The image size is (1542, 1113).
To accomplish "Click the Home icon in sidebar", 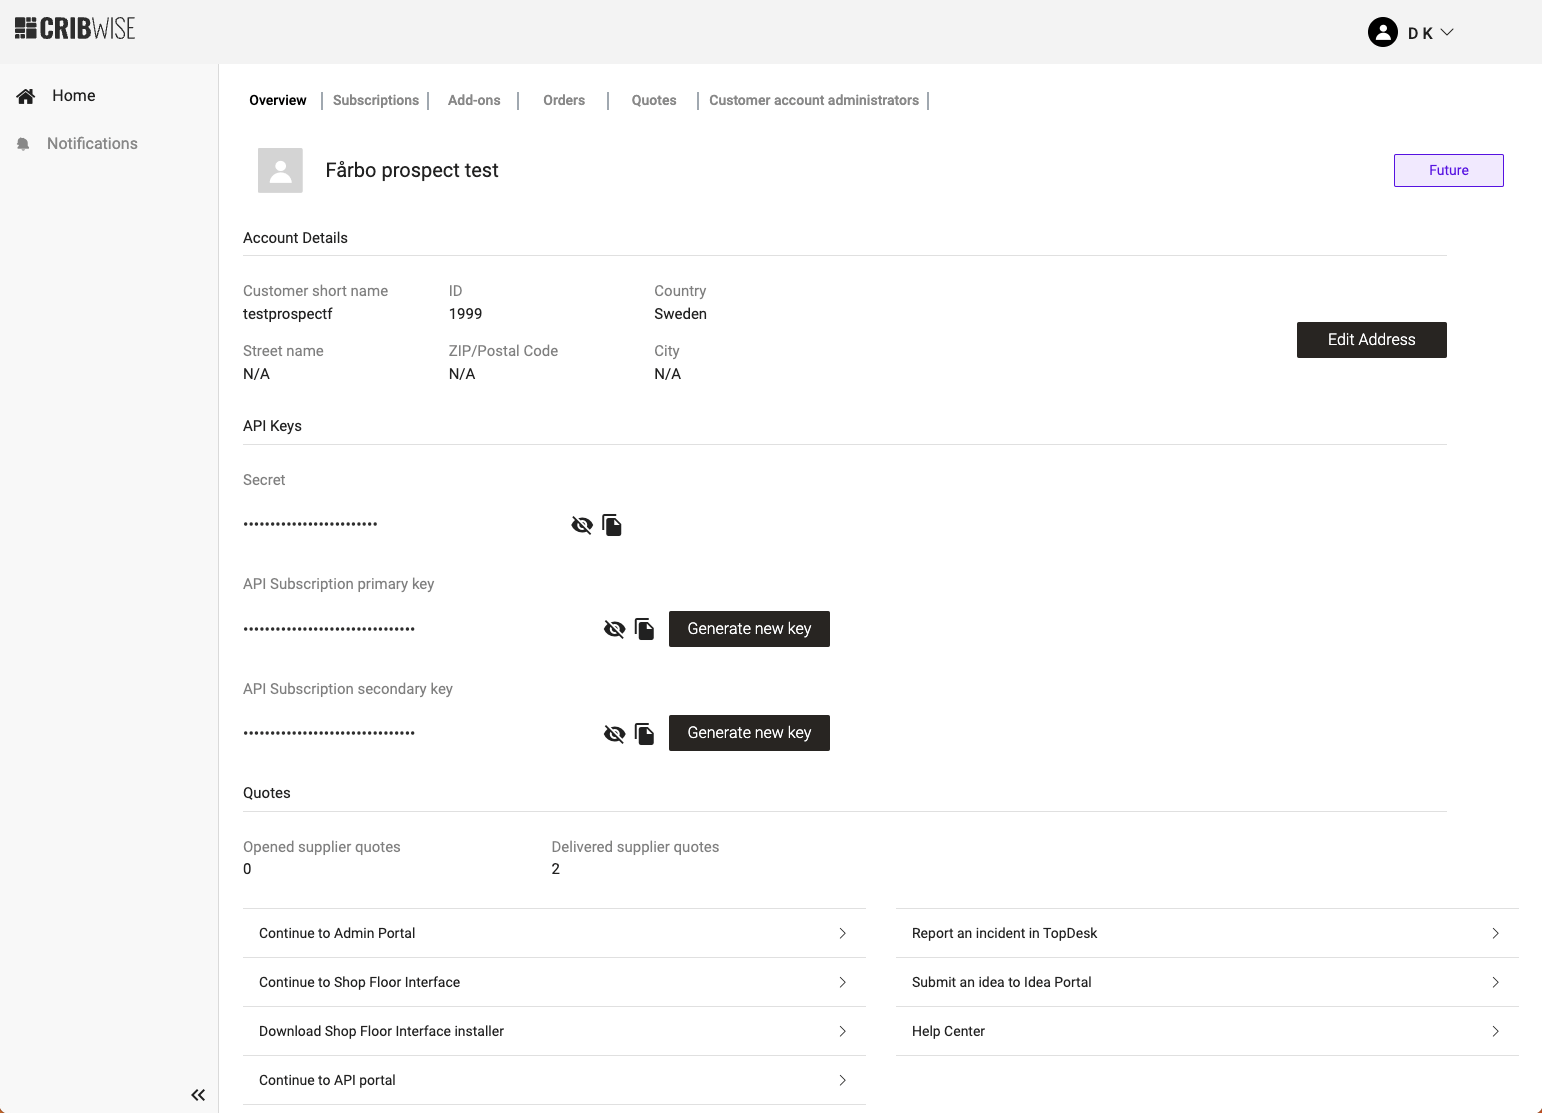I will [26, 96].
